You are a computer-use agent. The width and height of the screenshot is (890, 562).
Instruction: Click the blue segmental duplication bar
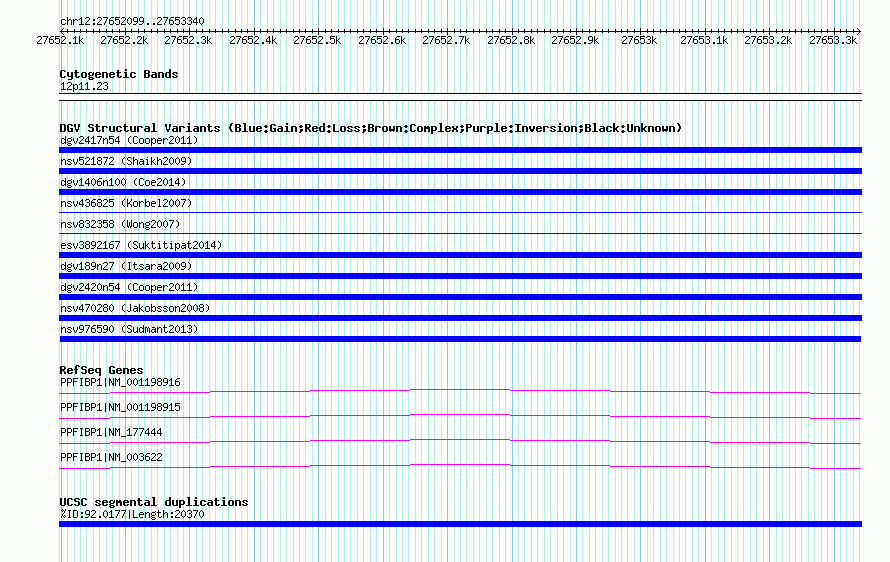pos(460,524)
